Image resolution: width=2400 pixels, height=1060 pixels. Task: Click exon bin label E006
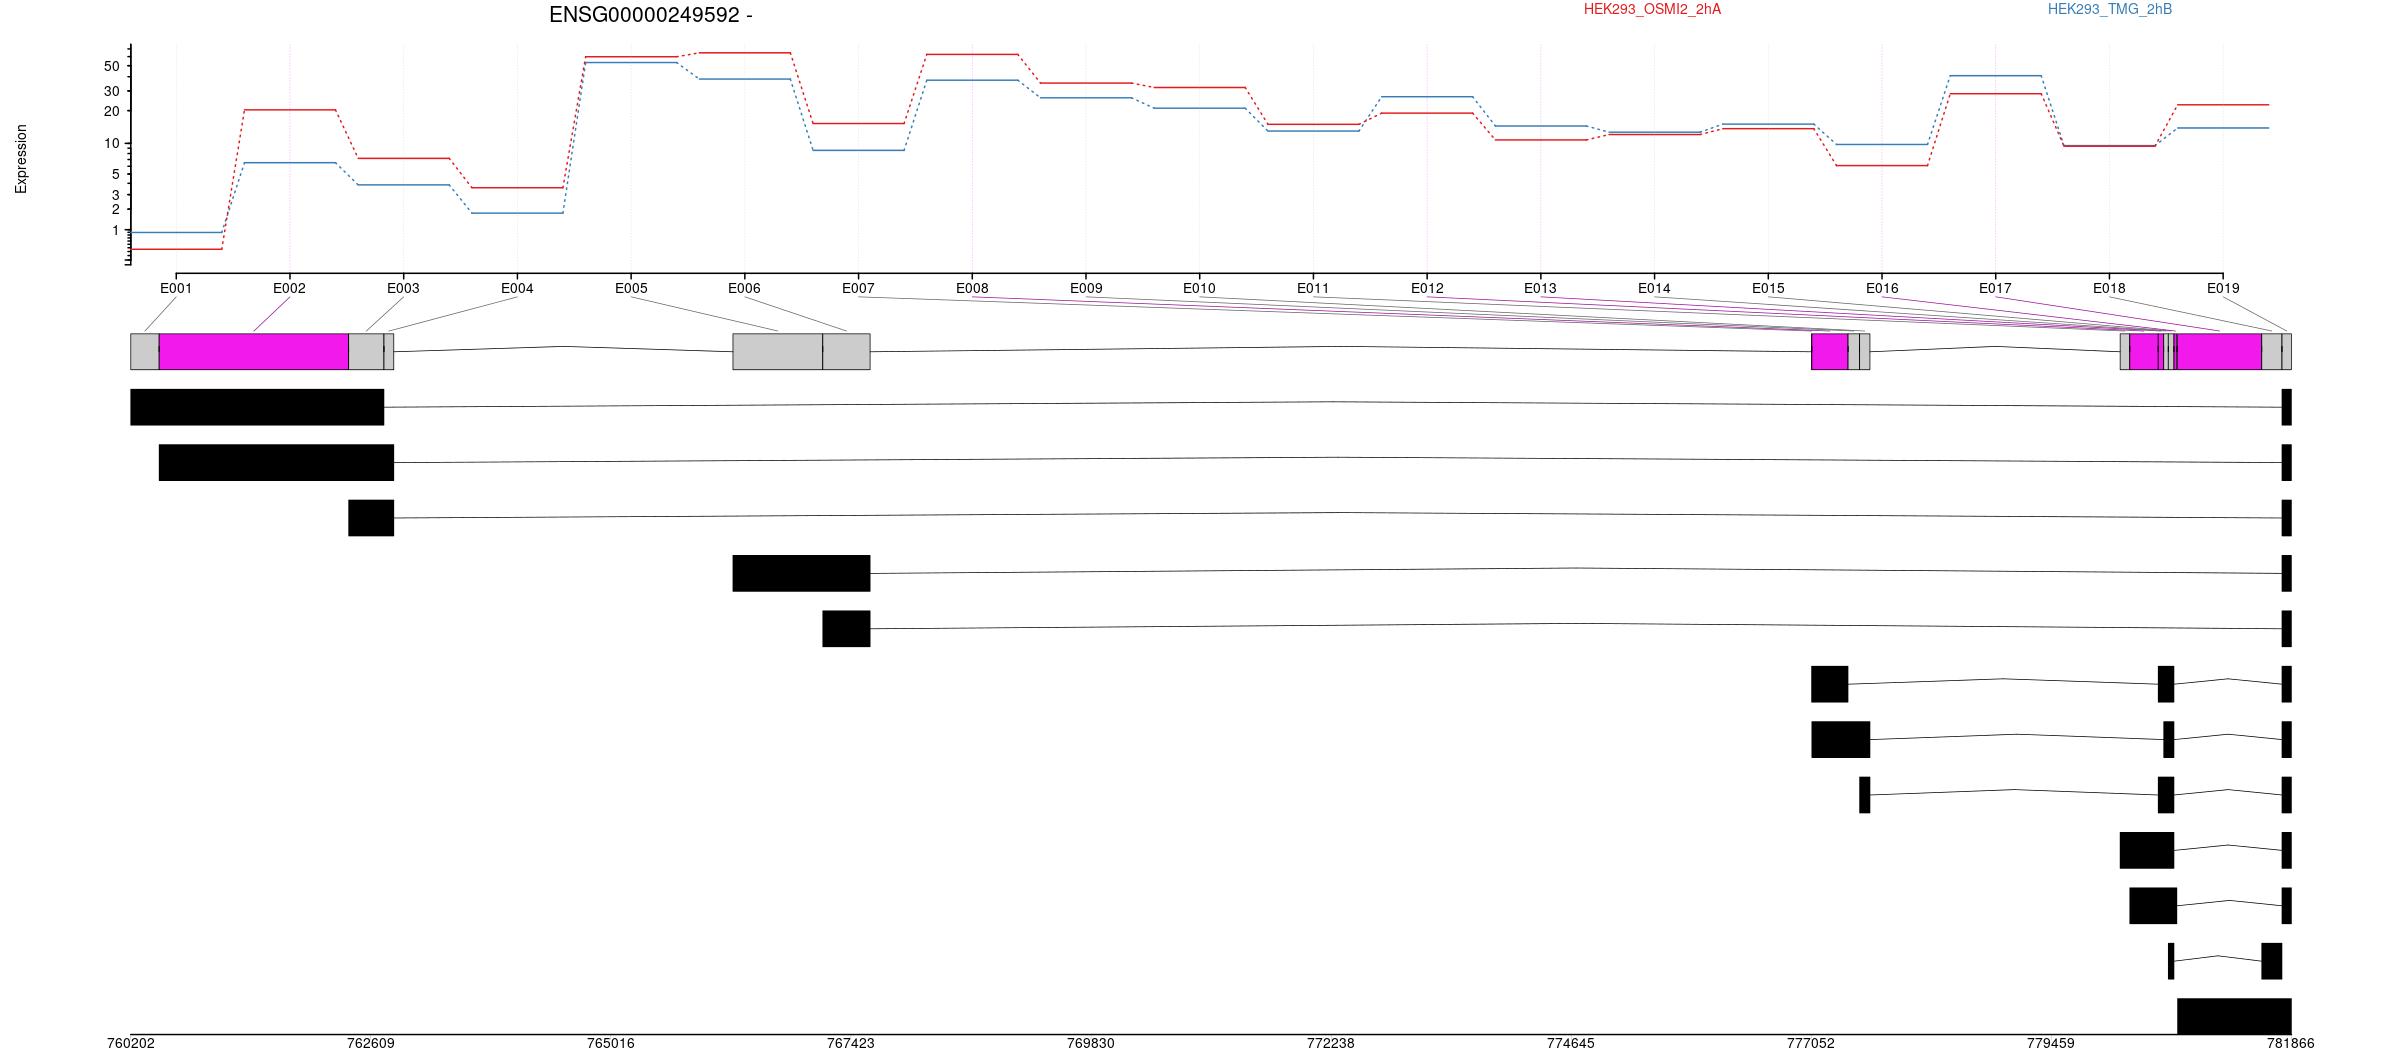coord(744,288)
